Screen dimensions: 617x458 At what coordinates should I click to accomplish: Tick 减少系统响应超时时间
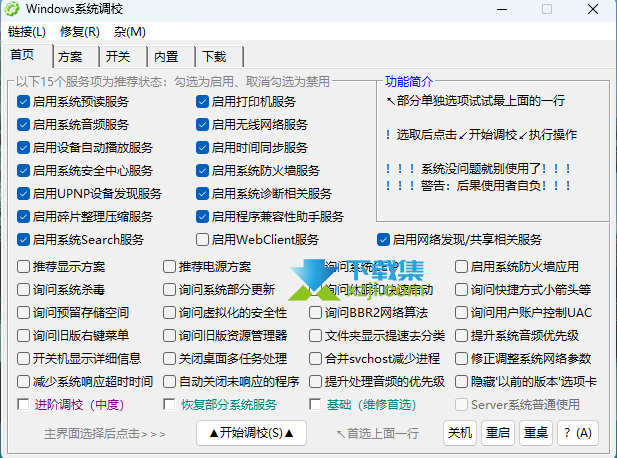(x=23, y=382)
